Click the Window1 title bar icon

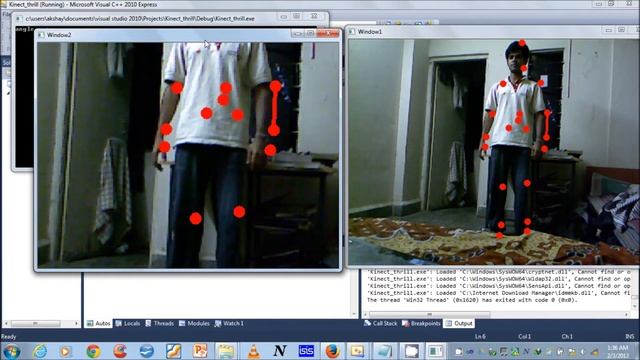pos(352,31)
